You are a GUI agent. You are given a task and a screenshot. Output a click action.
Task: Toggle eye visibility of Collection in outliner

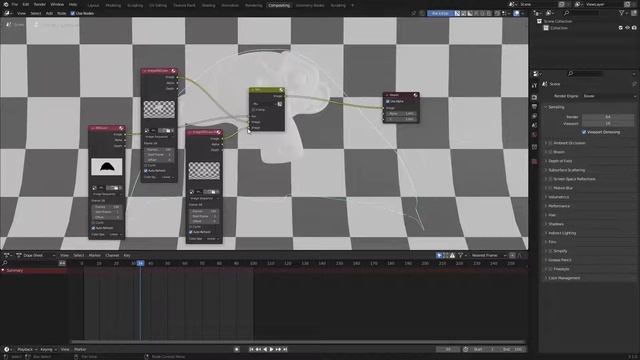click(x=627, y=28)
